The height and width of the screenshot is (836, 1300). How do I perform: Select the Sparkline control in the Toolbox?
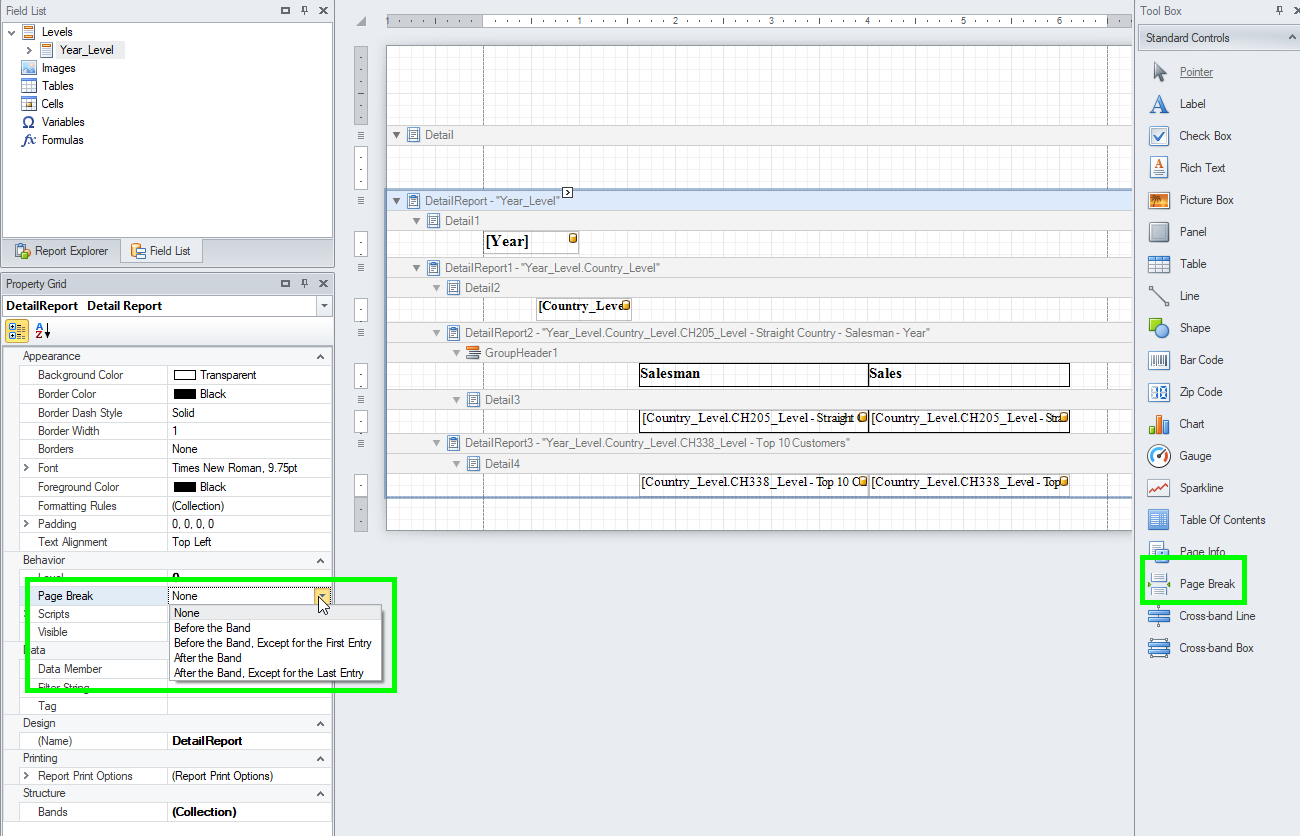click(x=1196, y=487)
